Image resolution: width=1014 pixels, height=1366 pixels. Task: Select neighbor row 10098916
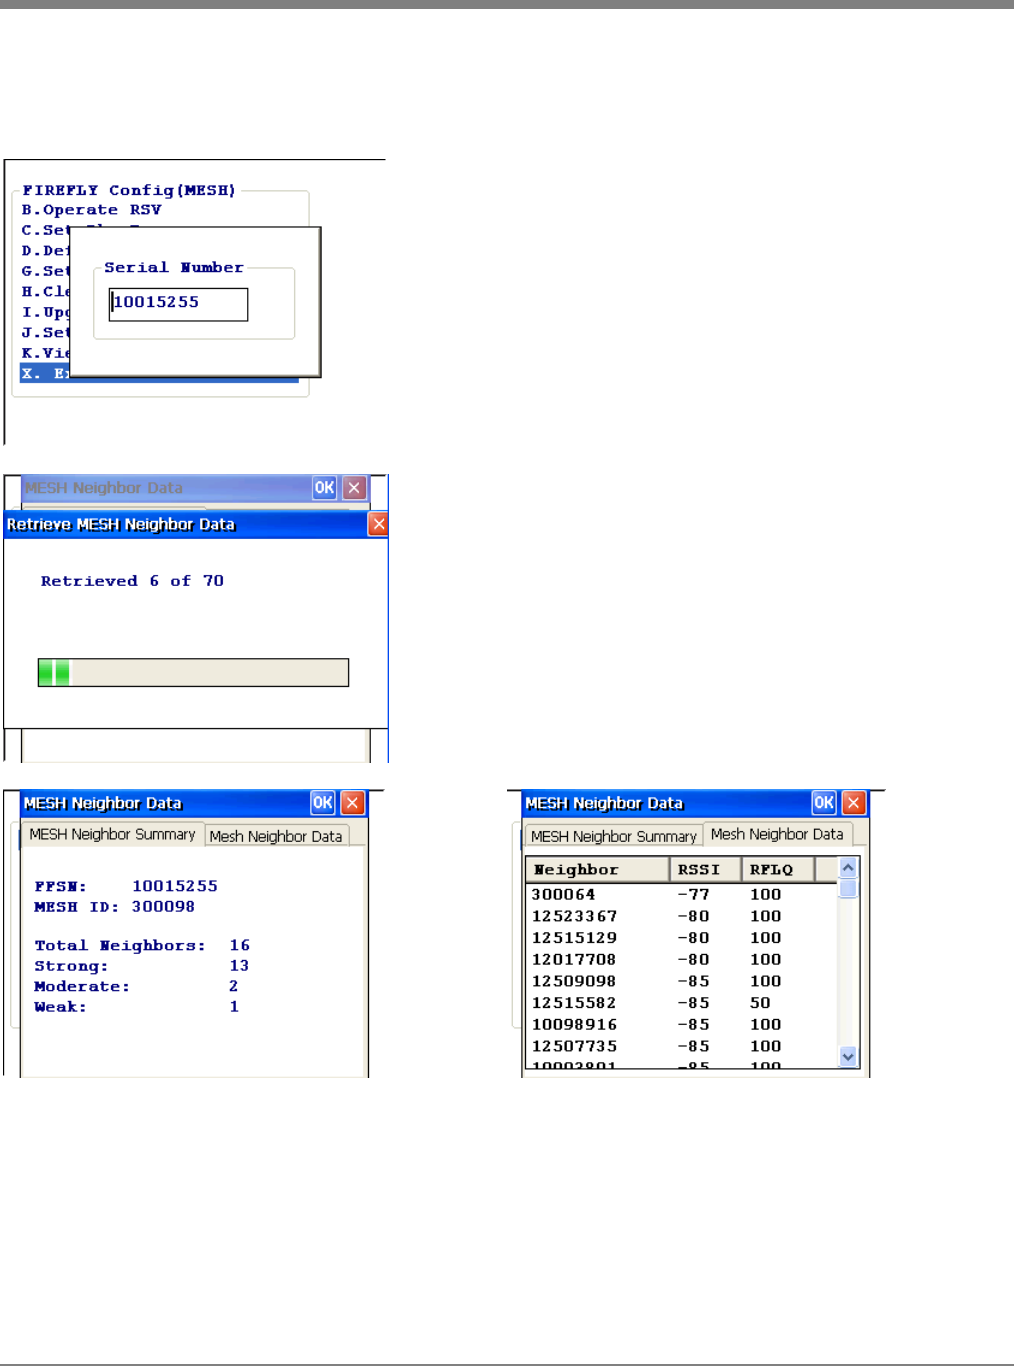[682, 1025]
